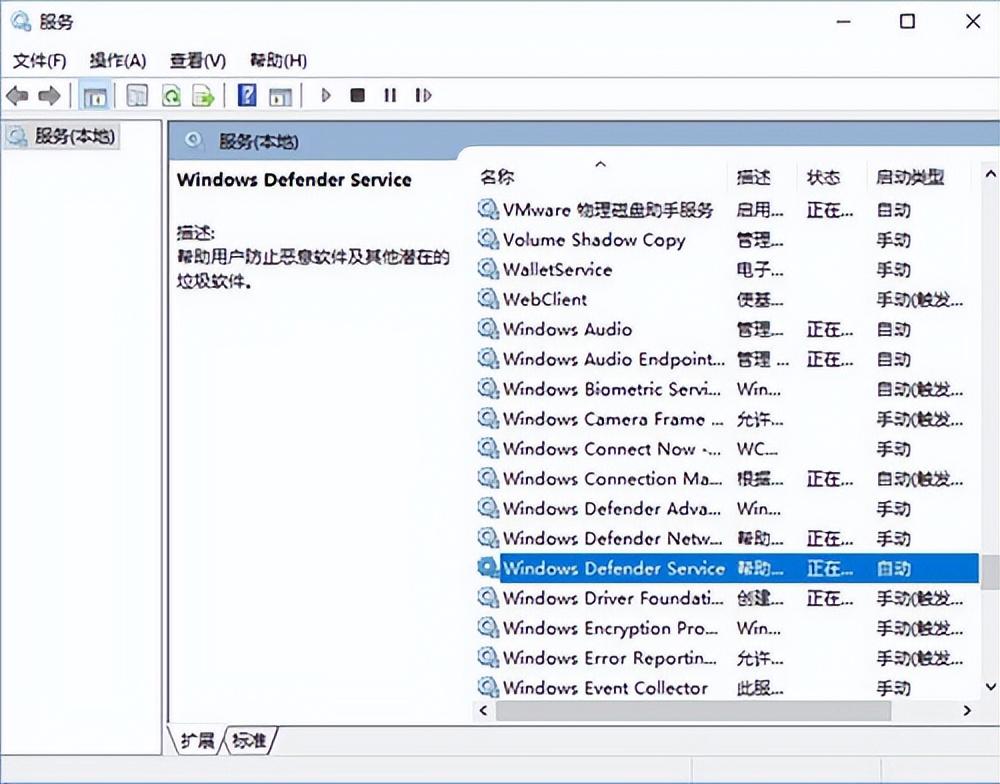The width and height of the screenshot is (1000, 784).
Task: Click the gear icon beside Windows Defender Service
Action: click(488, 568)
